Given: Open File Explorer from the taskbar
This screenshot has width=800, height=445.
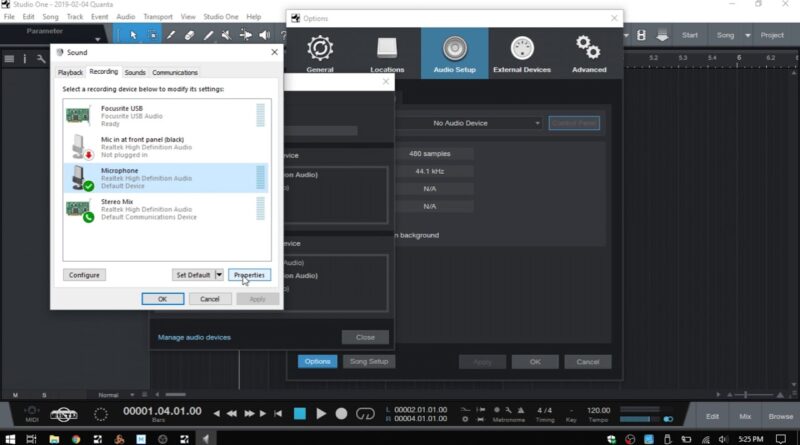Looking at the screenshot, I should pyautogui.click(x=54, y=439).
